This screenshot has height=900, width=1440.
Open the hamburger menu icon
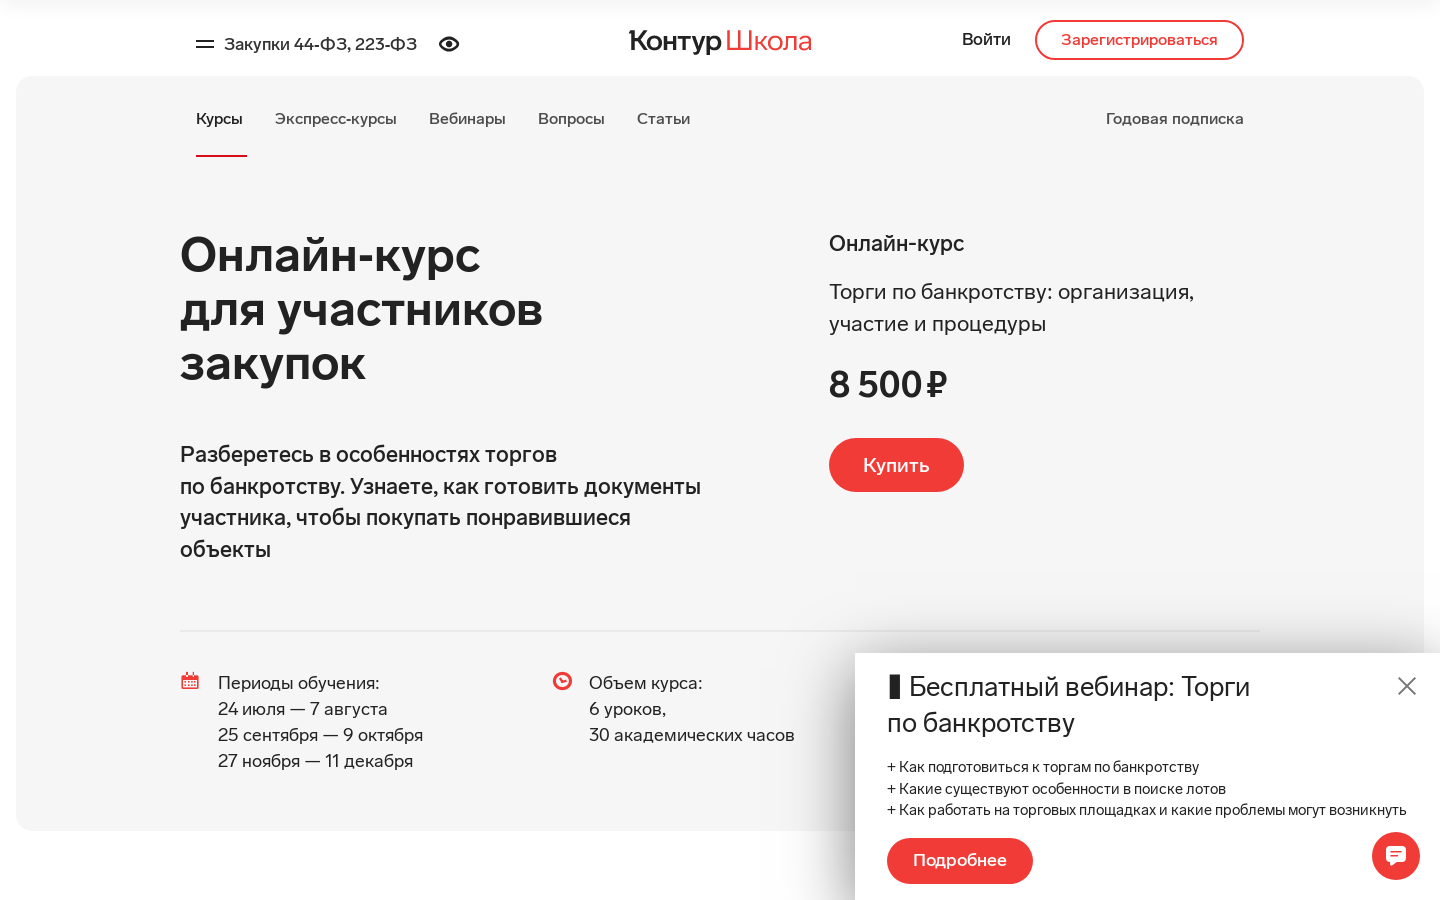point(205,44)
